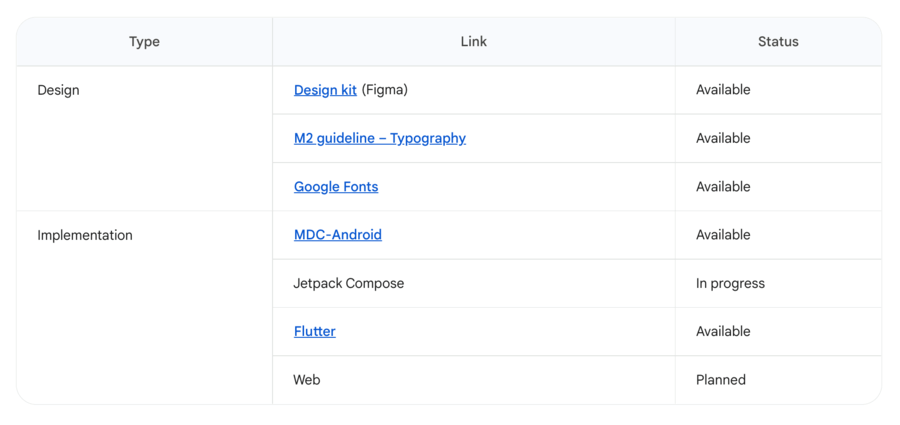The width and height of the screenshot is (900, 425).
Task: Click Available status beside Typography guideline
Action: (722, 139)
